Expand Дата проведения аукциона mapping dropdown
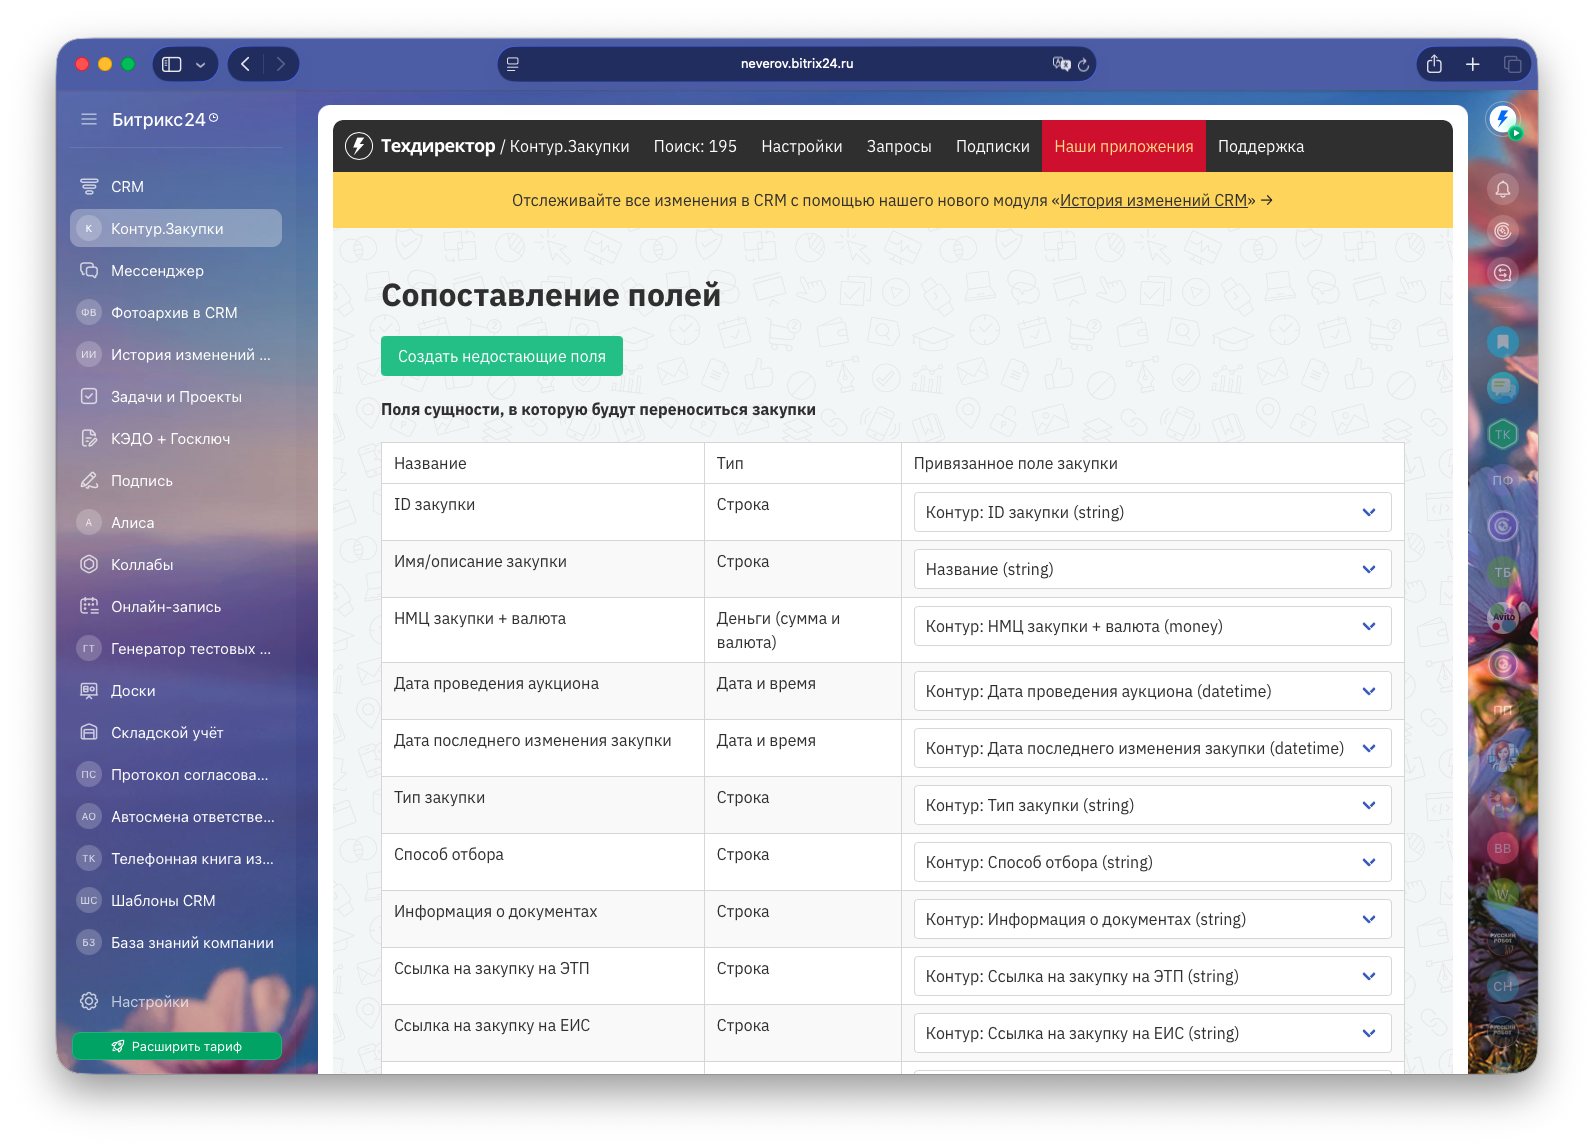The height and width of the screenshot is (1148, 1594). 1152,691
